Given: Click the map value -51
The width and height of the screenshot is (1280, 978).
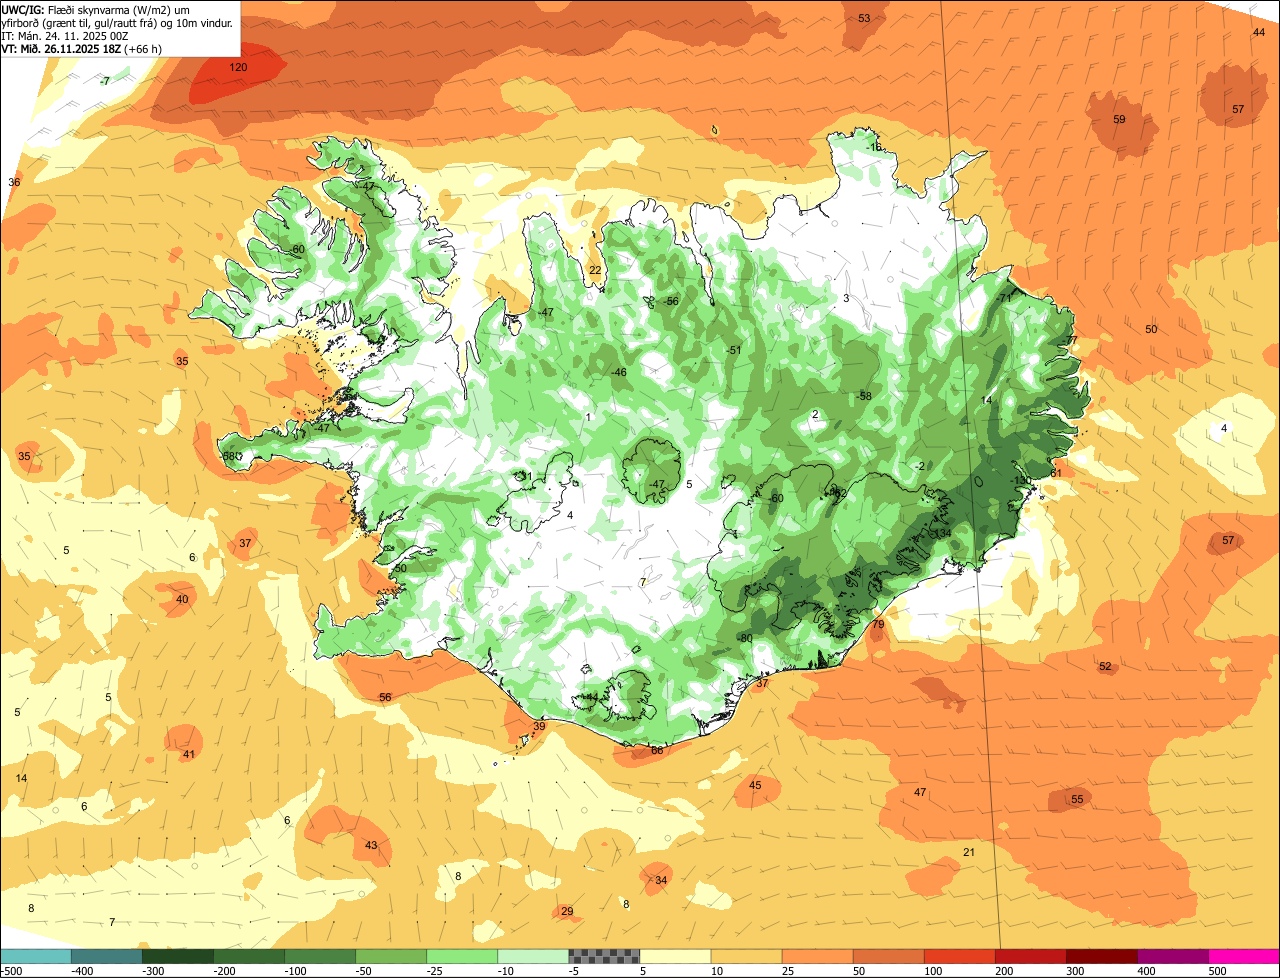Looking at the screenshot, I should click(x=733, y=350).
